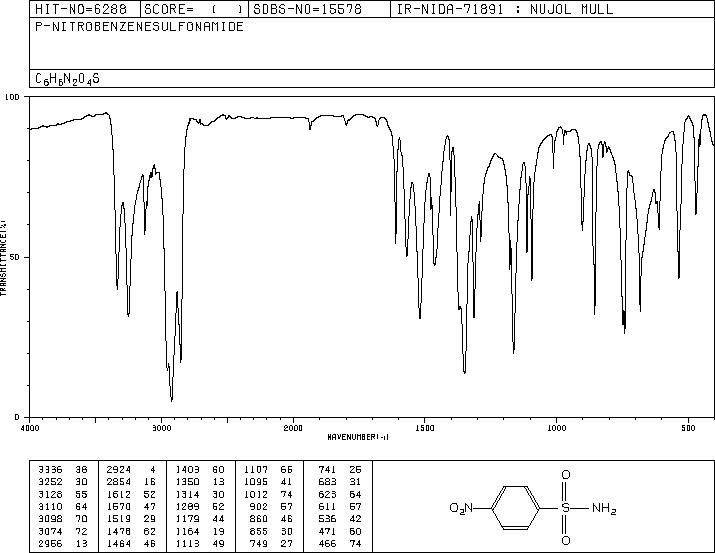The height and width of the screenshot is (553, 715).
Task: Select the C6H6N2O4S molecular formula
Action: (67, 79)
